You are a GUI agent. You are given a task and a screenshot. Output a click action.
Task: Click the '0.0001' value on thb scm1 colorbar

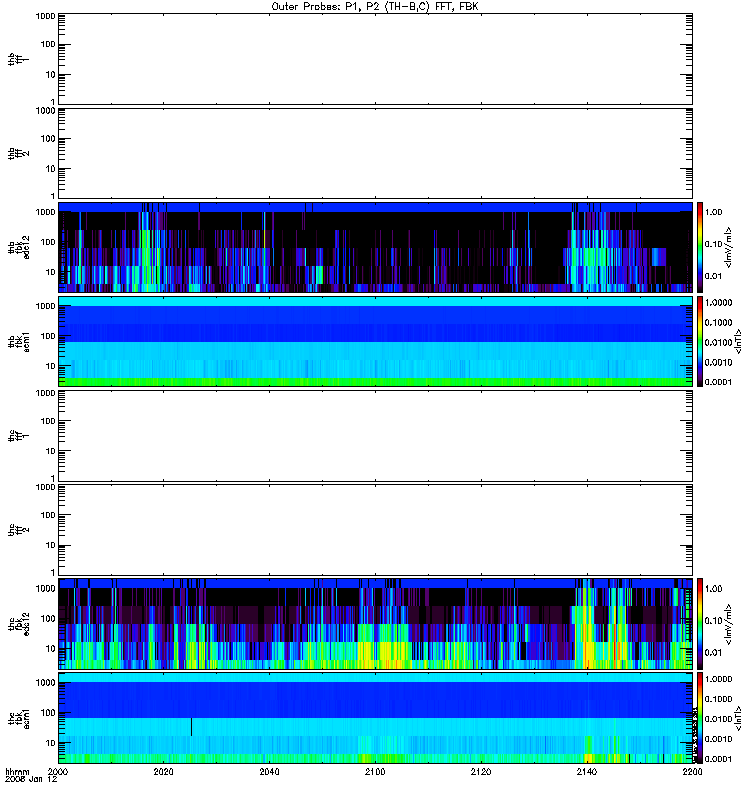point(718,382)
